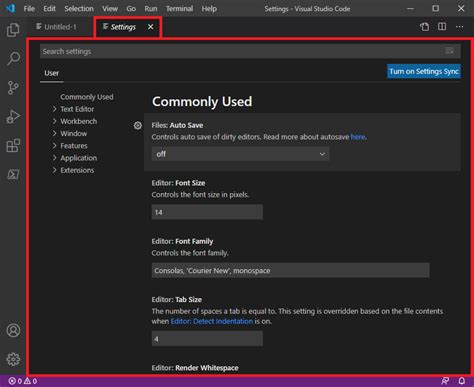Open the View menu
The height and width of the screenshot is (387, 474).
(110, 9)
